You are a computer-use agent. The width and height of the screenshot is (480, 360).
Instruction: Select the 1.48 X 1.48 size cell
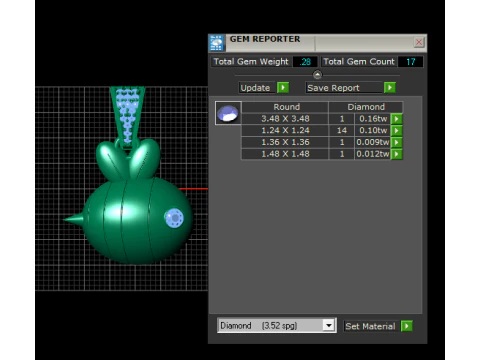pos(285,154)
